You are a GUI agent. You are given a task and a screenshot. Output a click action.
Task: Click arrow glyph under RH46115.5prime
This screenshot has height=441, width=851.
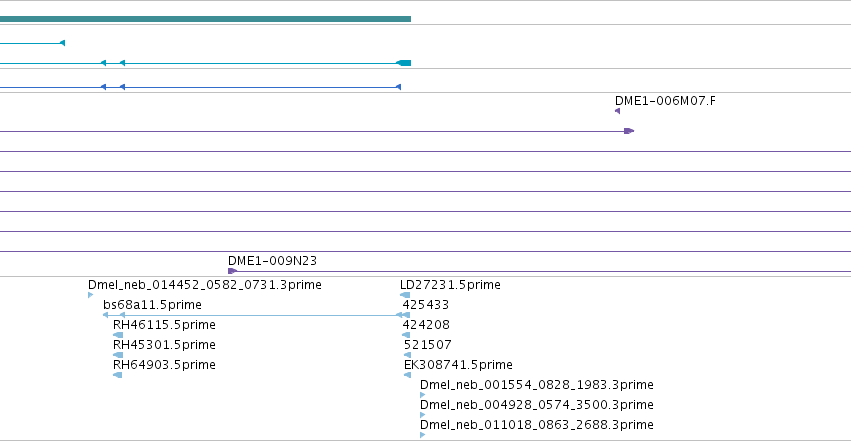118,335
